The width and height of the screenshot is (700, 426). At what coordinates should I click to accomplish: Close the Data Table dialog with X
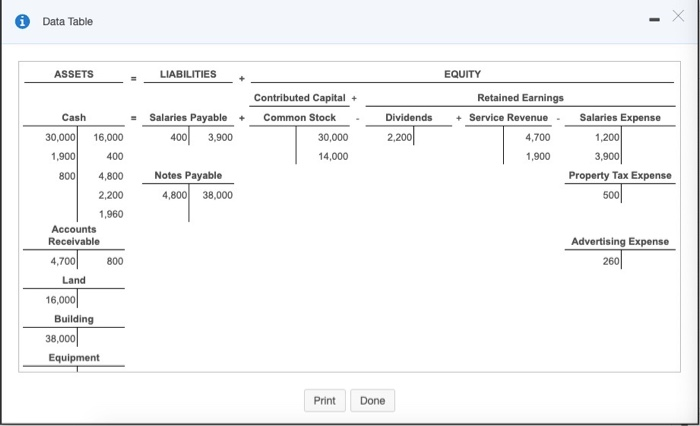click(x=678, y=16)
